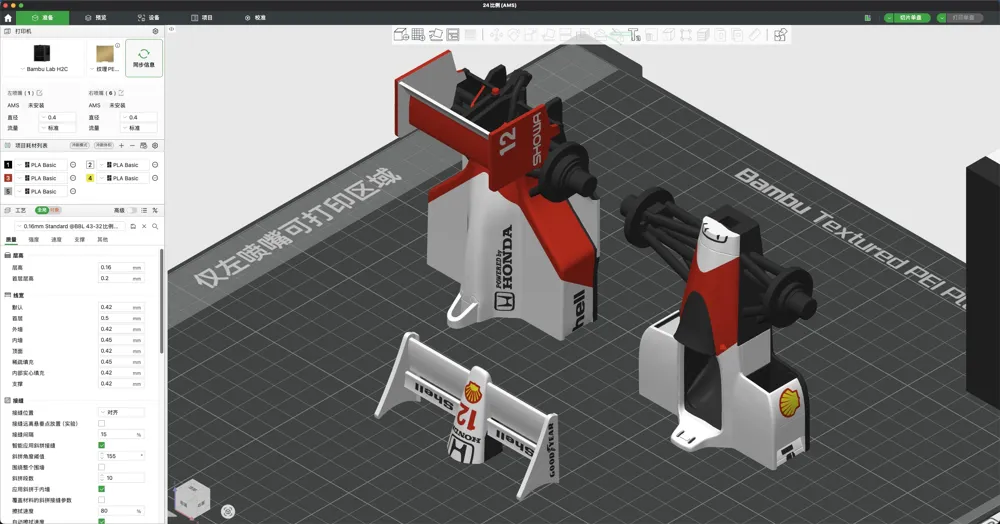
Task: Click the Arrange all objects toolbar icon
Action: click(x=453, y=34)
